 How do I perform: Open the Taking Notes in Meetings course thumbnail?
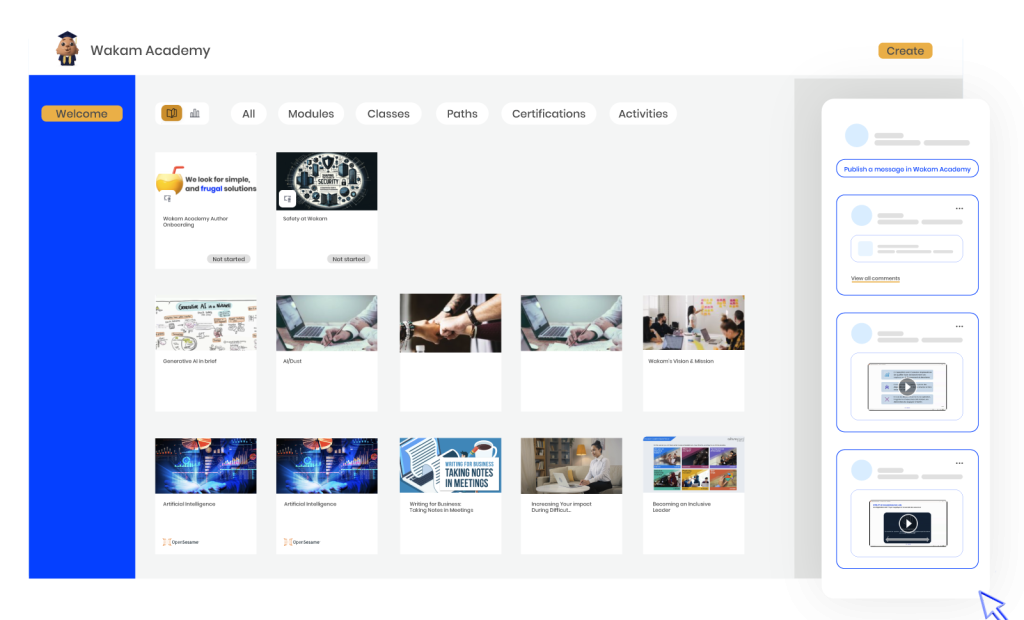[450, 466]
